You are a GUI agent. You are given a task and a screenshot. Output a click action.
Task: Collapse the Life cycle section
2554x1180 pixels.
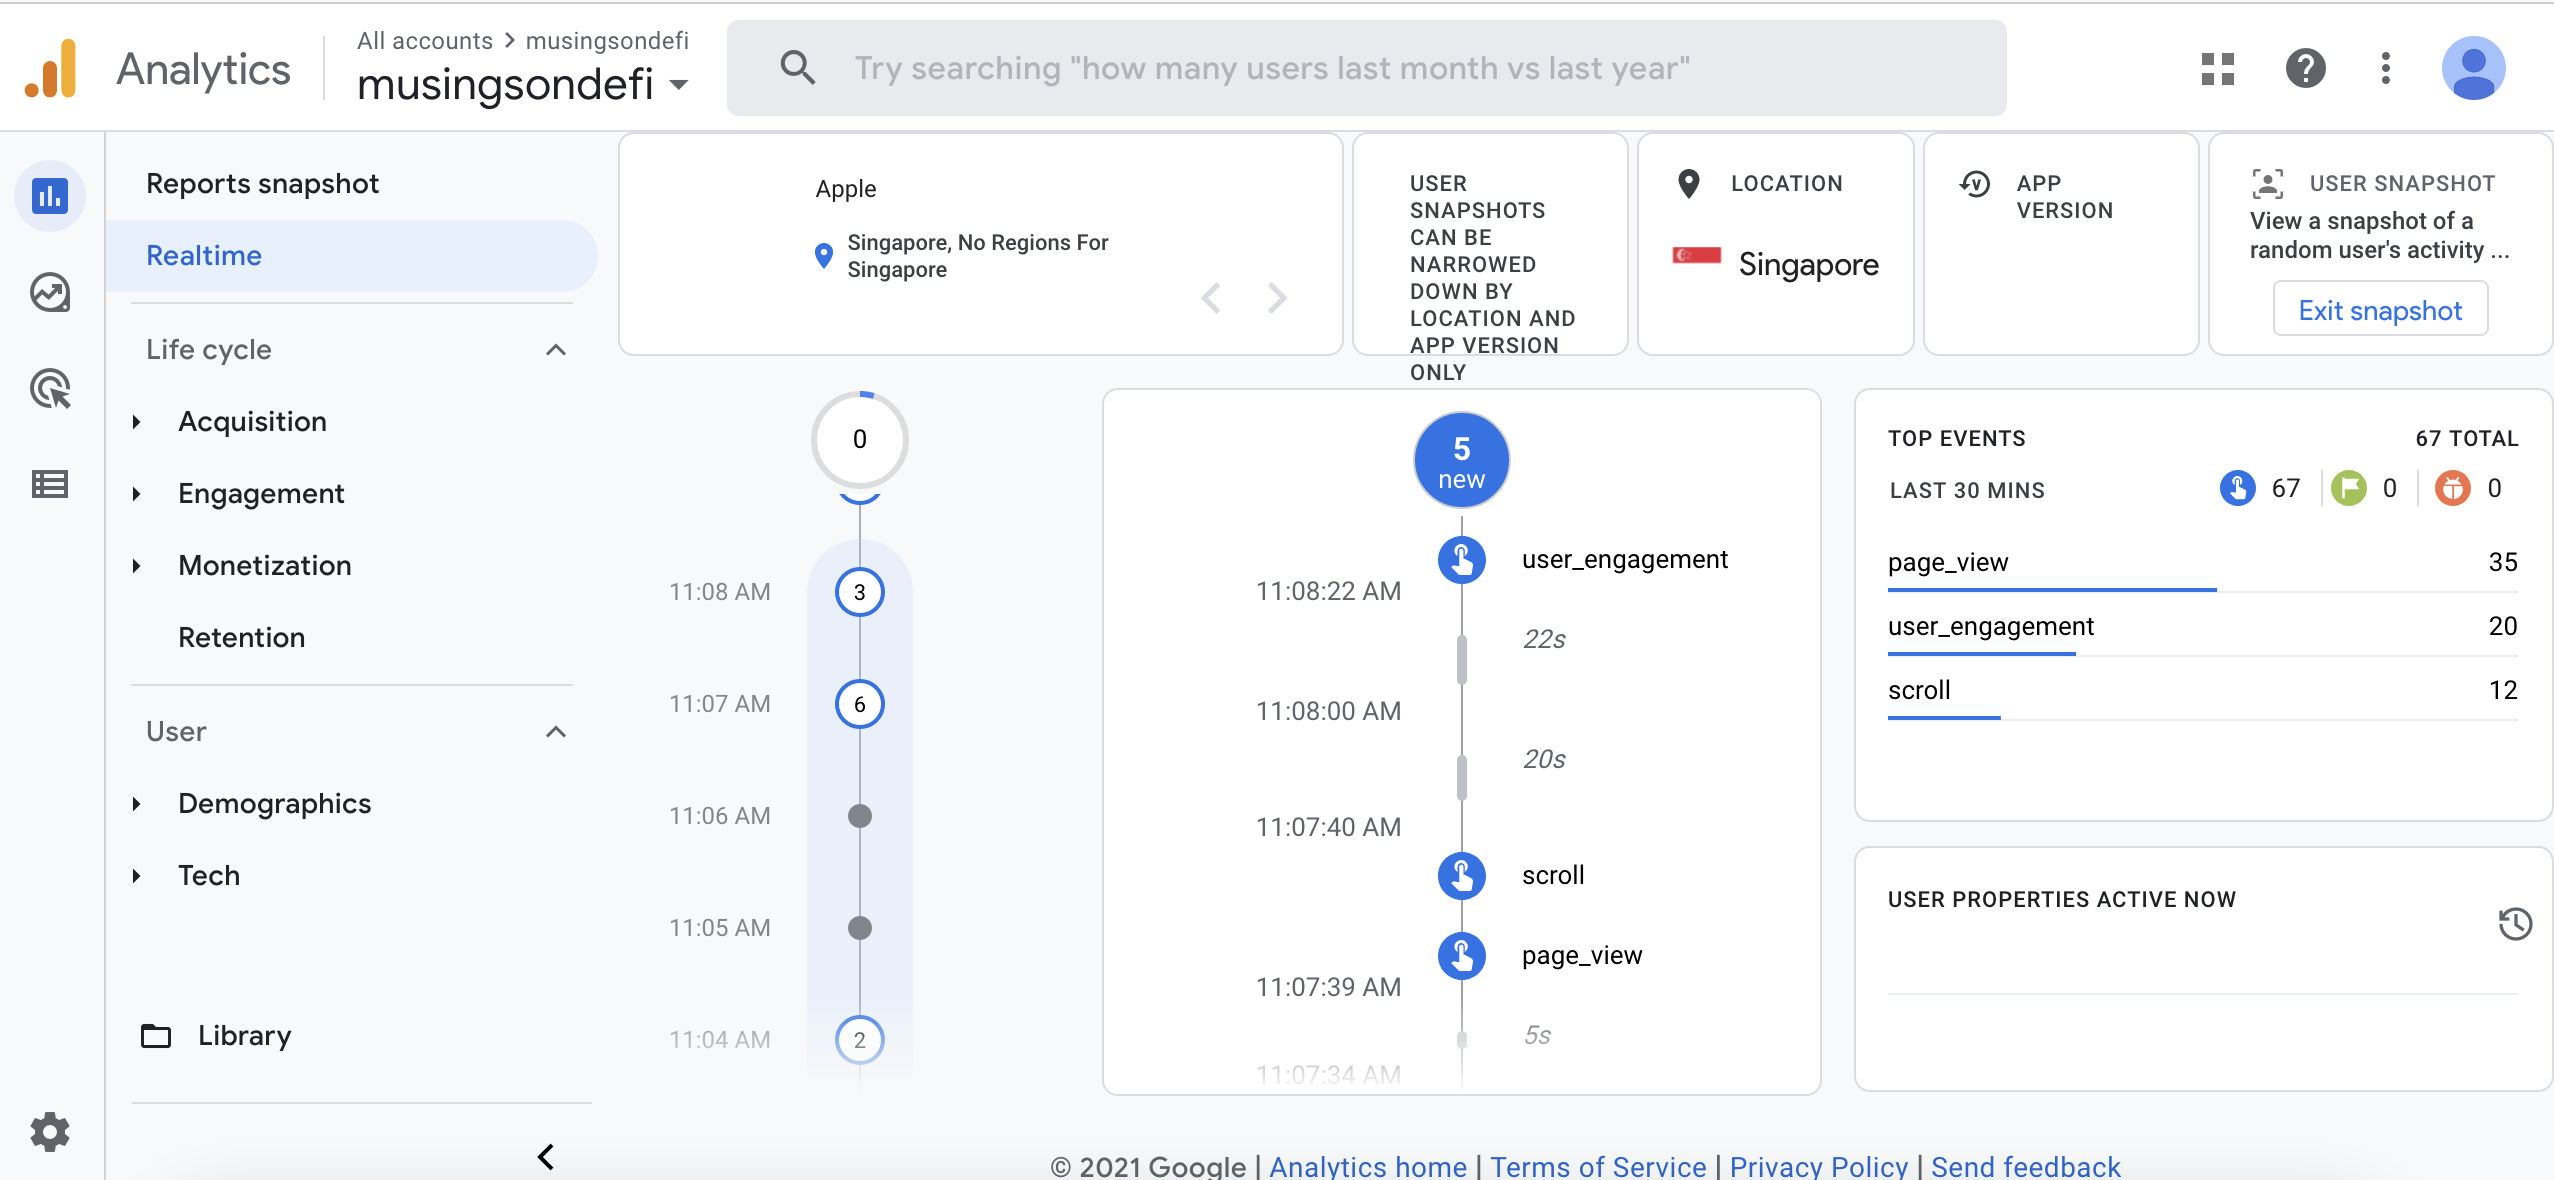click(x=556, y=350)
